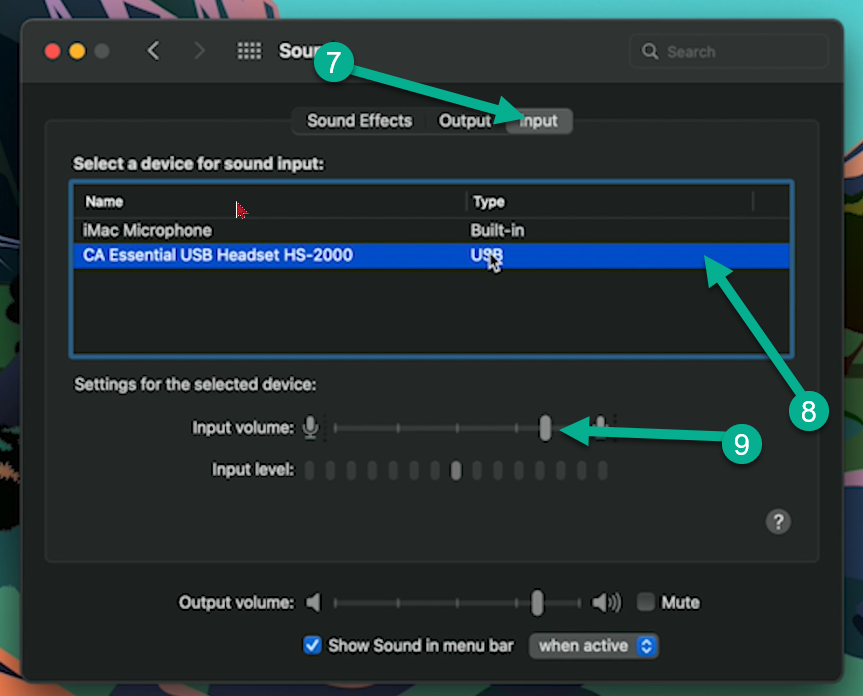
Task: Open the 'when active' dropdown
Action: (x=594, y=645)
